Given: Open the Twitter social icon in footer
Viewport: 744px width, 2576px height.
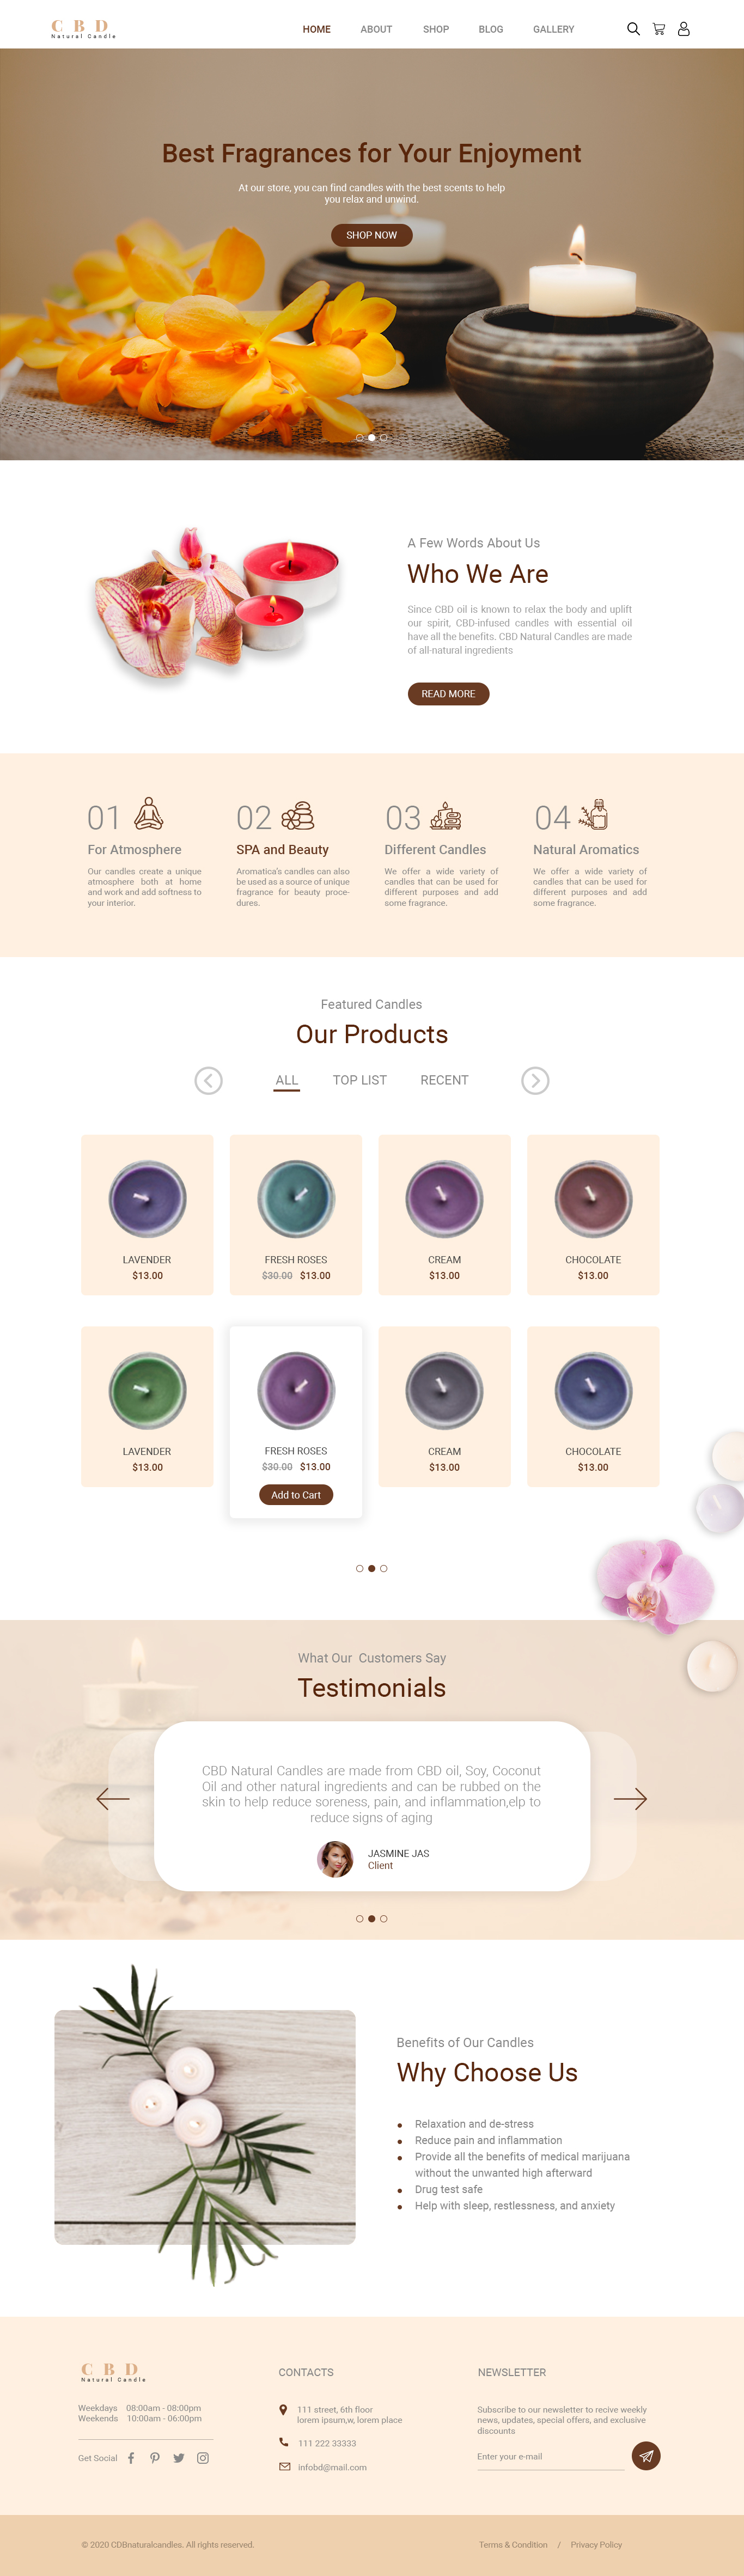Looking at the screenshot, I should tap(179, 2458).
